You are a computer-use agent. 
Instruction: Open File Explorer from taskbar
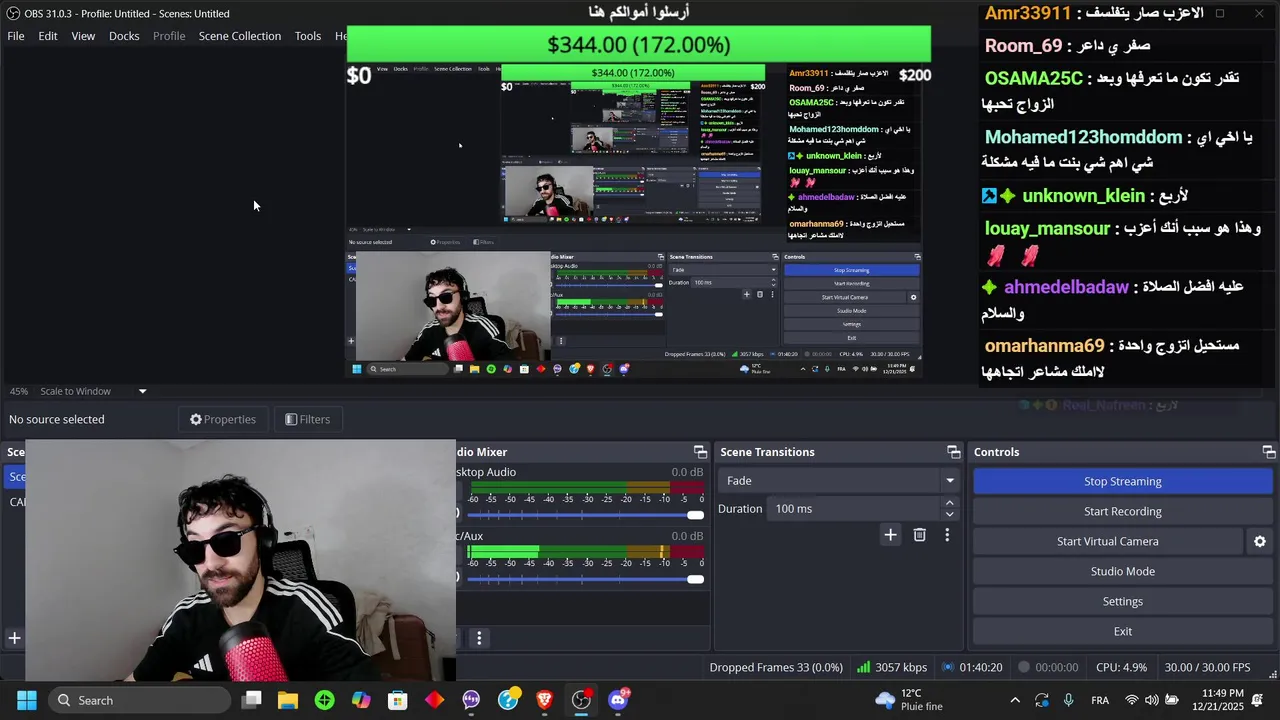[x=288, y=700]
